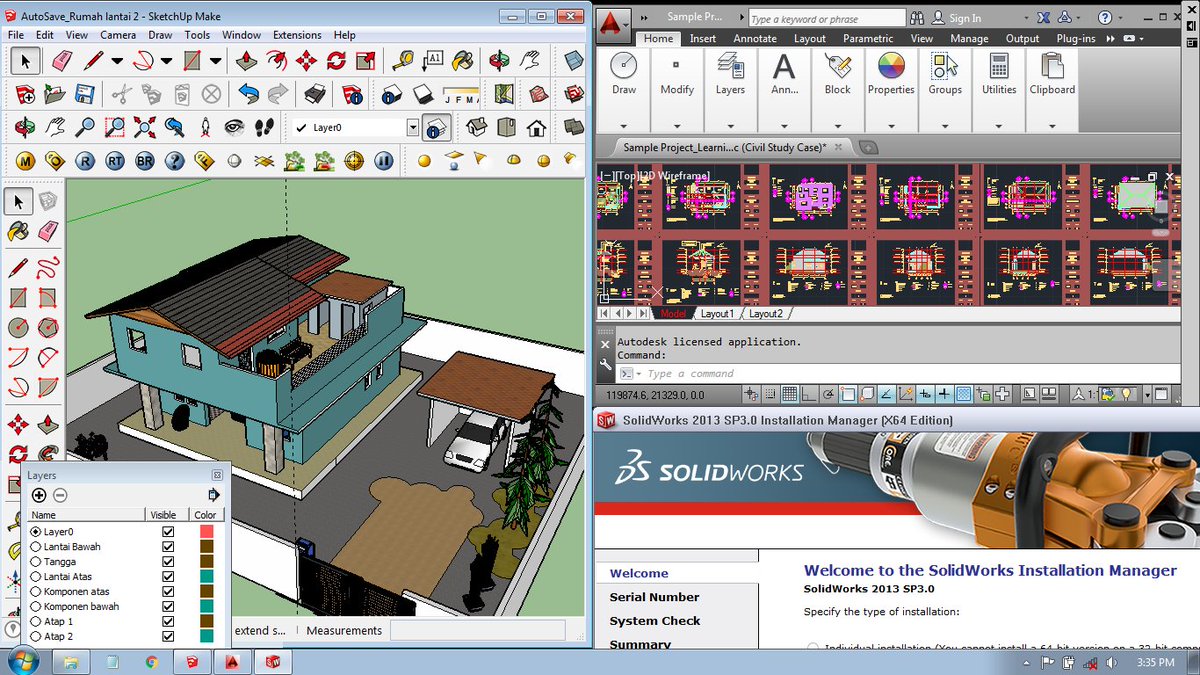Expand the Properties panel in AutoCAD's ribbon
The height and width of the screenshot is (675, 1200).
891,126
